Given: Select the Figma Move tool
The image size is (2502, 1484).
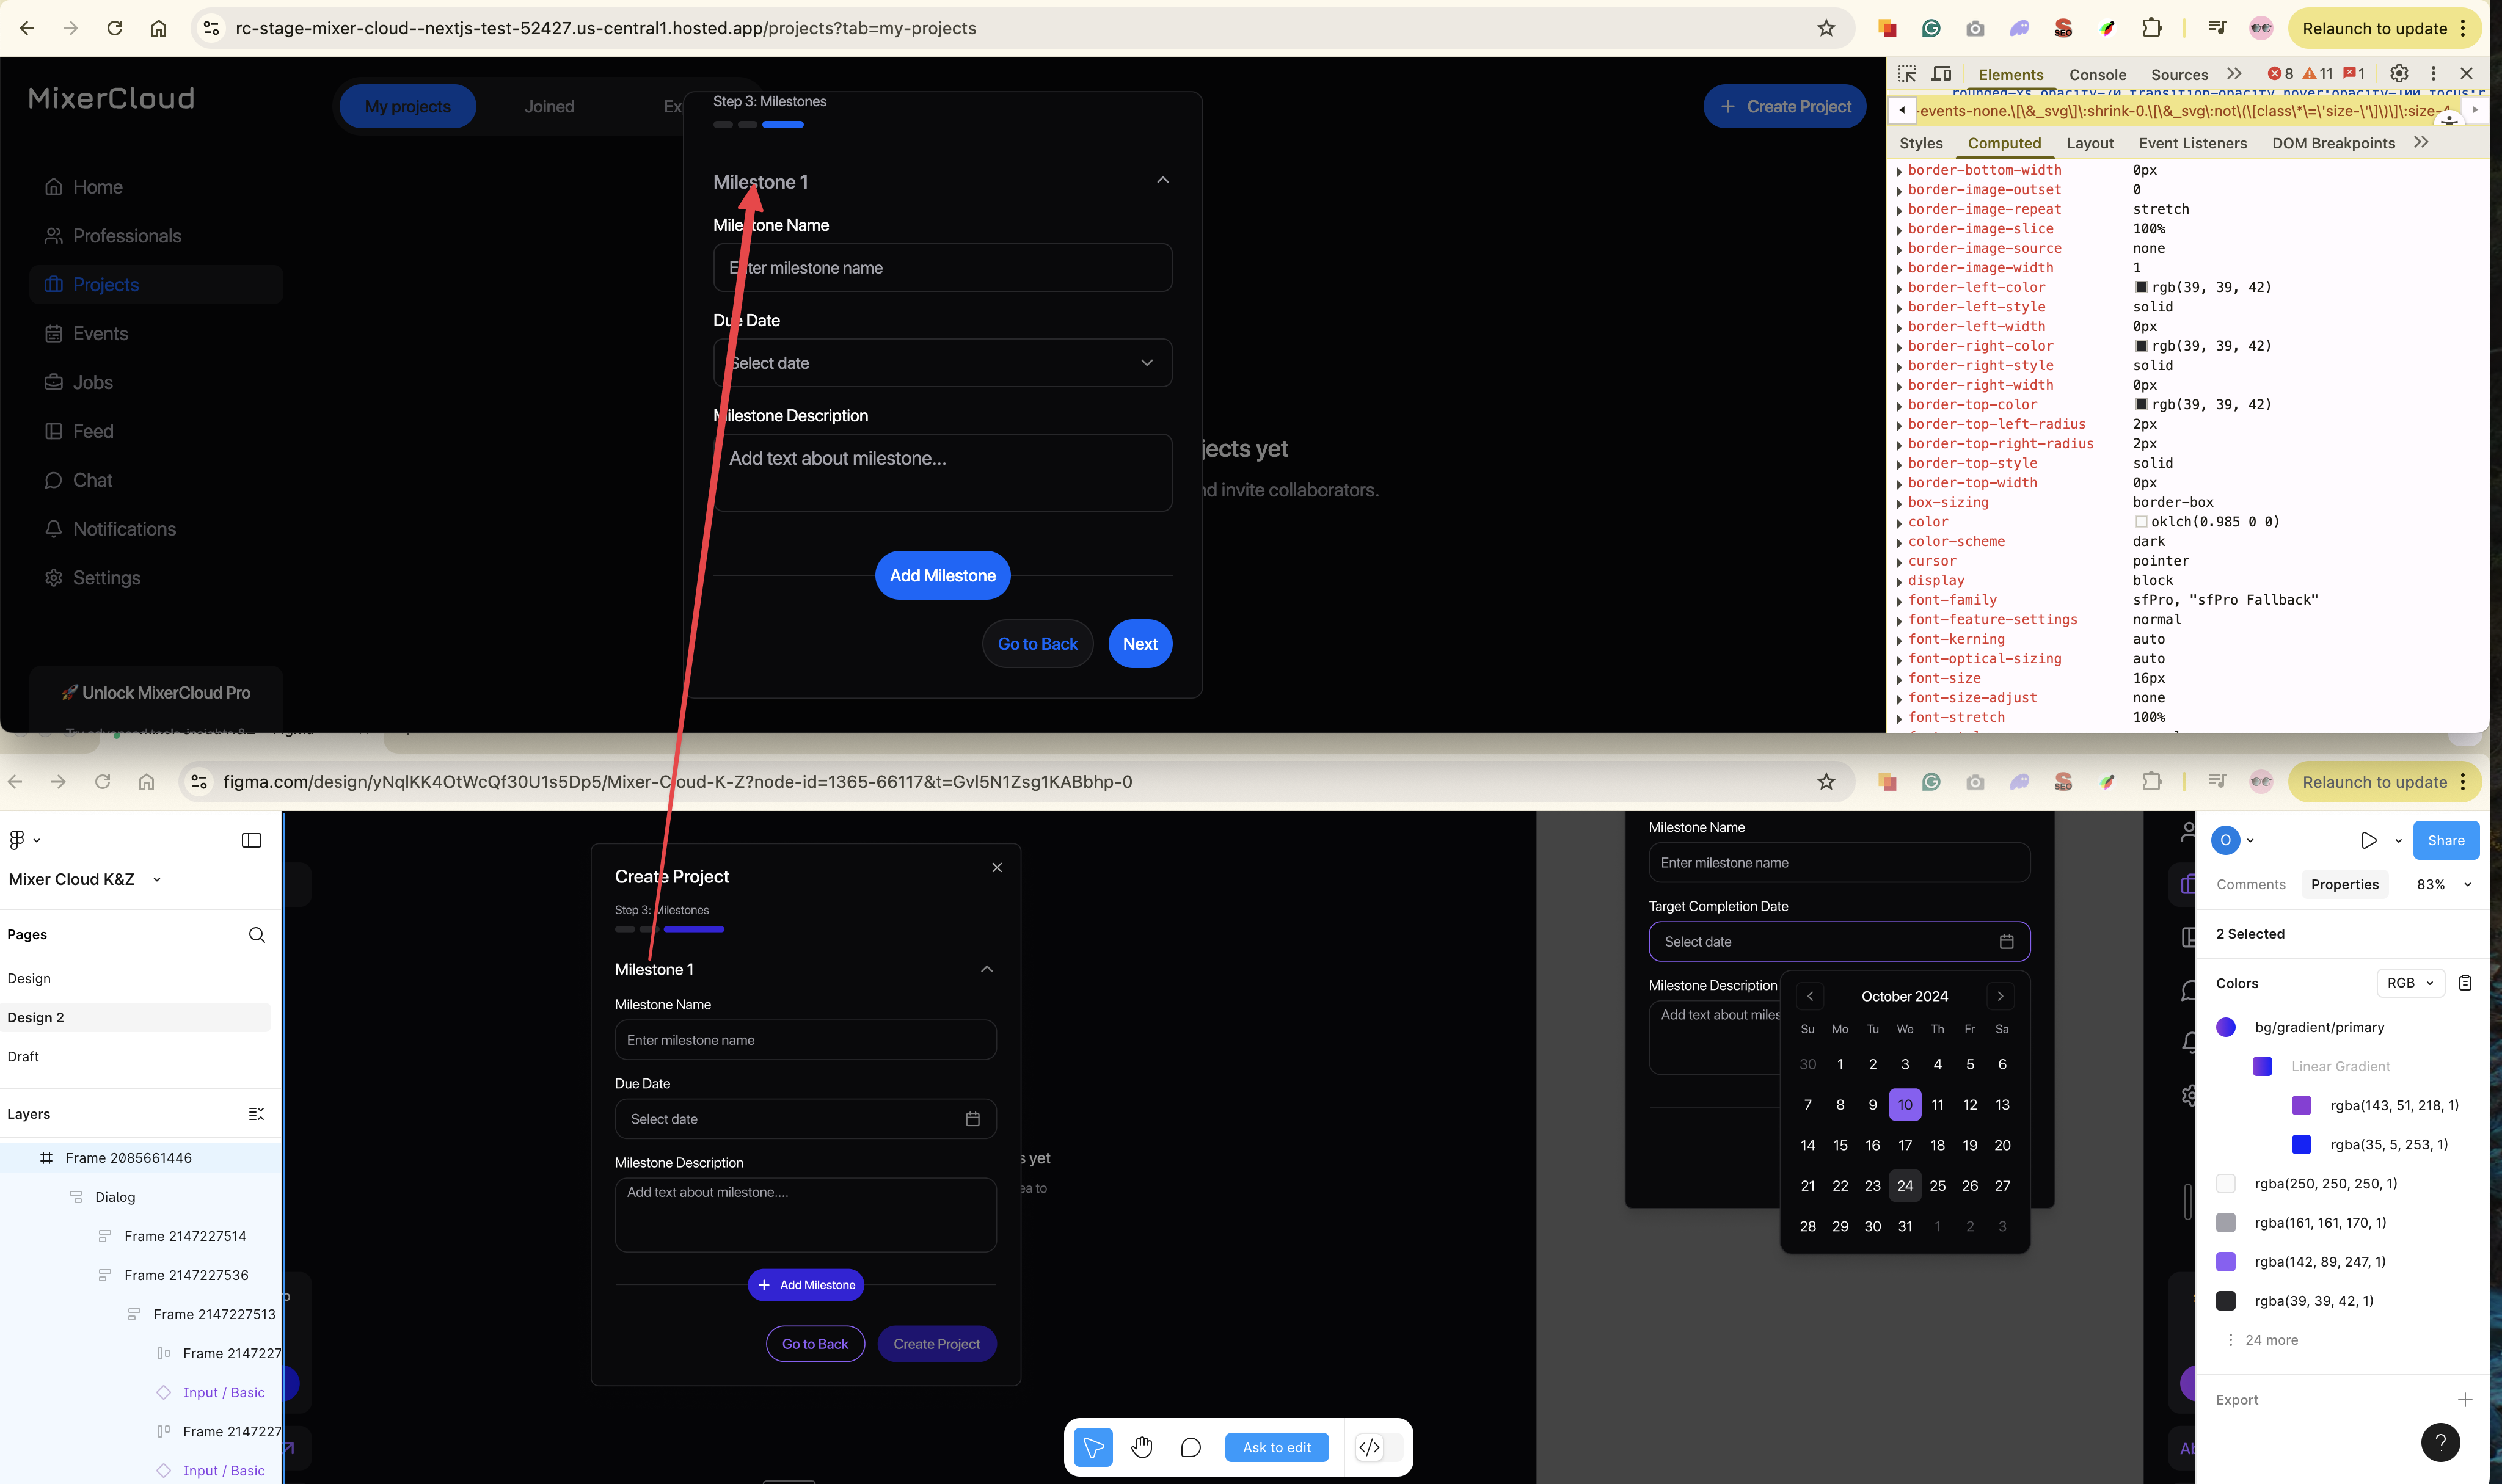Looking at the screenshot, I should (1092, 1447).
